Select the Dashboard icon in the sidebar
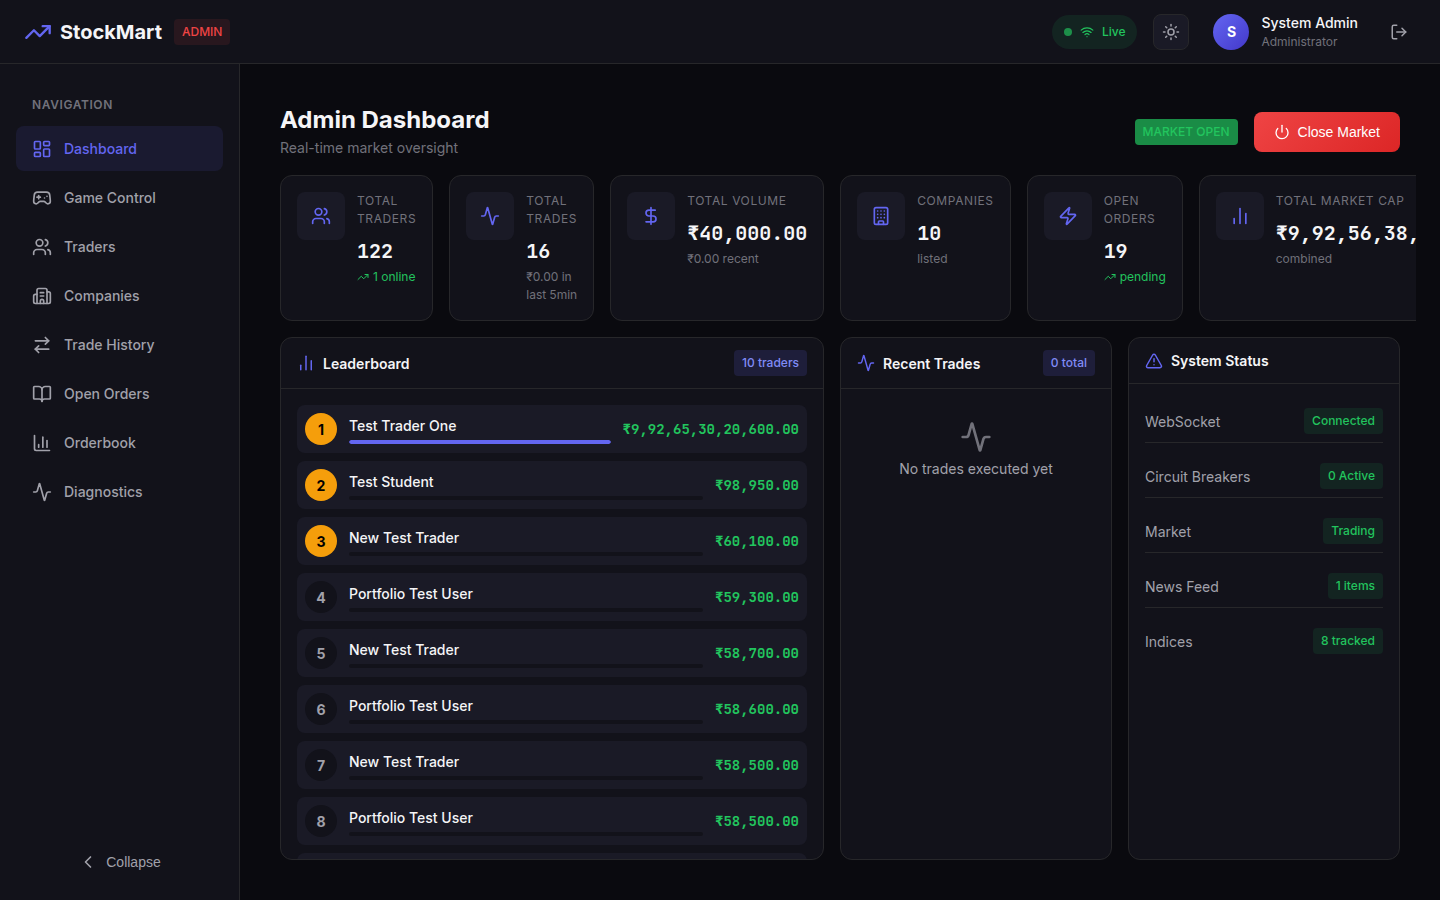The height and width of the screenshot is (900, 1440). [x=41, y=148]
